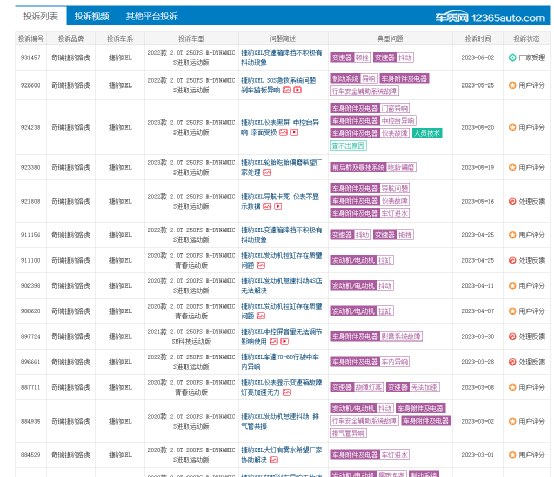Open image icon in complaint 887711 description
Viewport: 554px width, 477px height.
click(x=287, y=393)
